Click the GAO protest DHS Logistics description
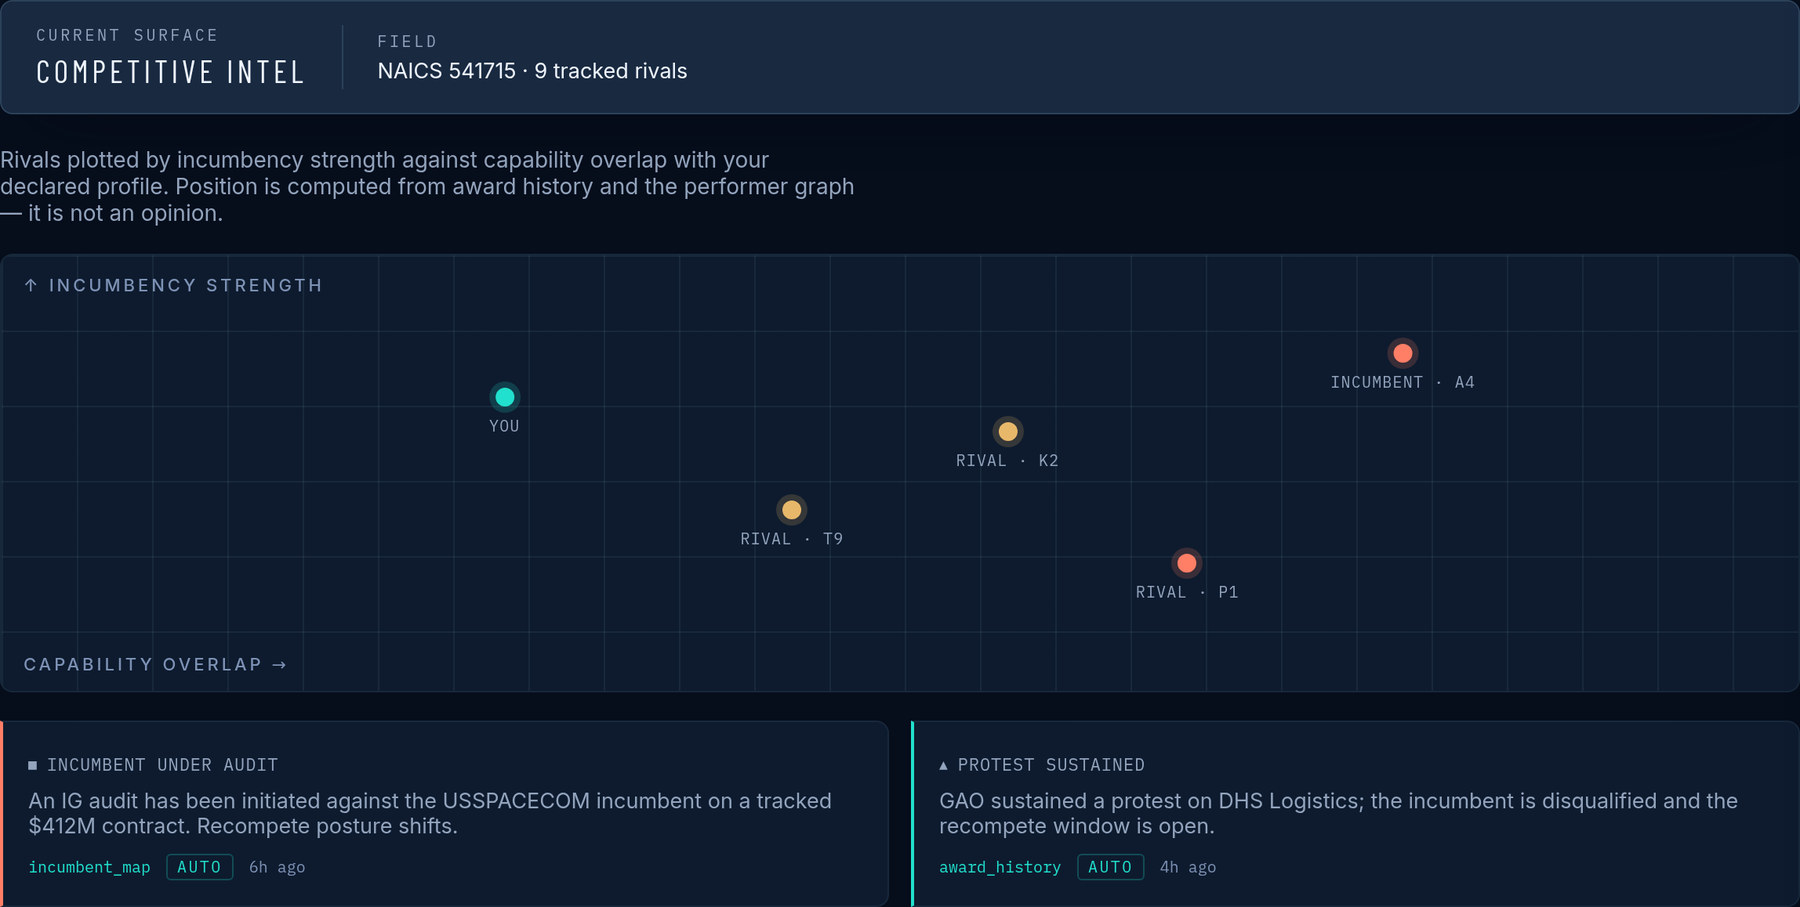 [1338, 813]
